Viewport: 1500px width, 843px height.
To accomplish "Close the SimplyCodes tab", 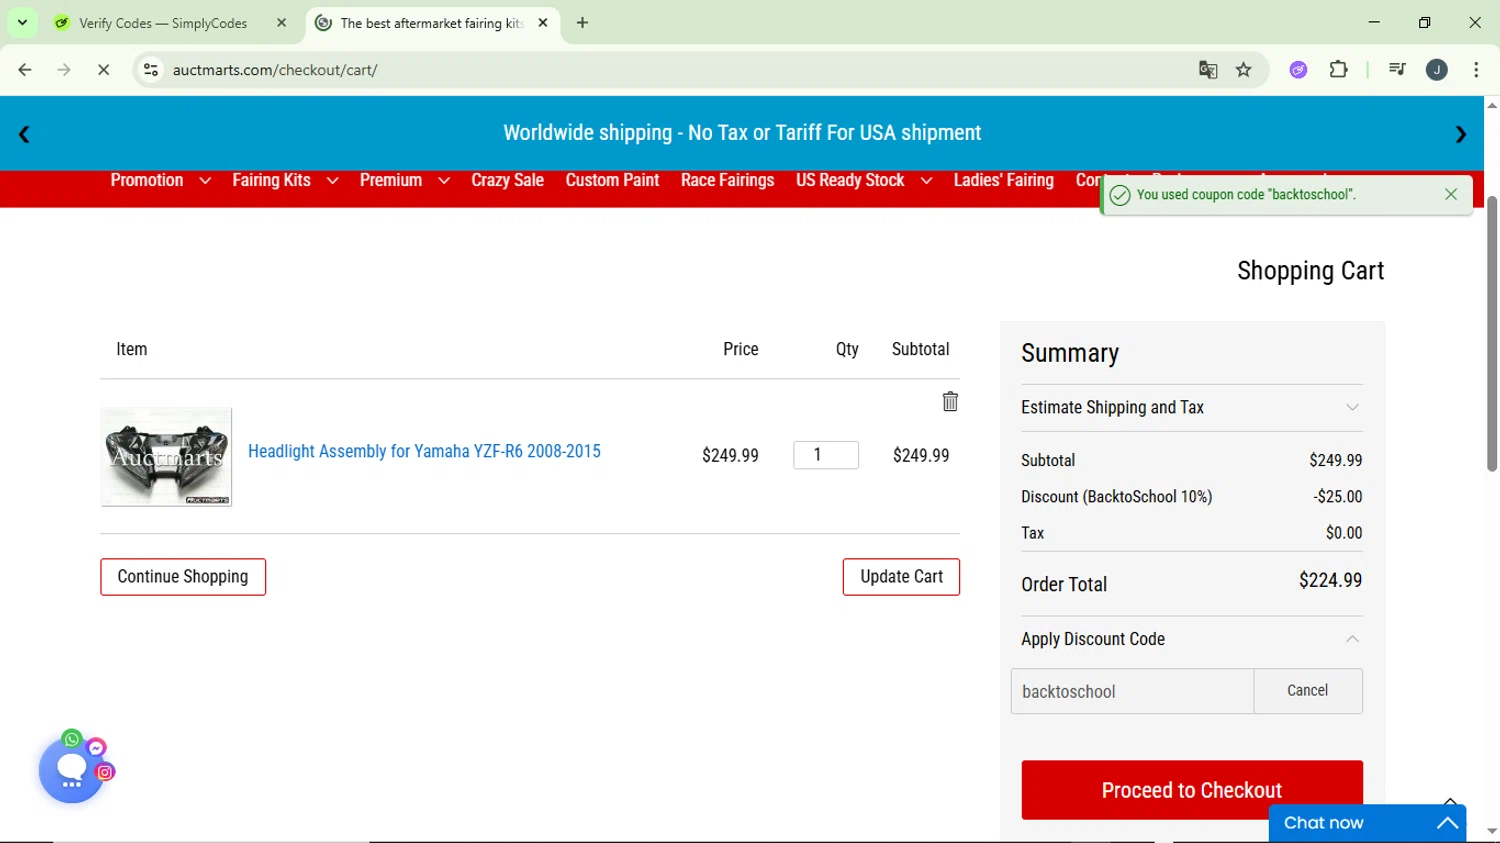I will click(x=281, y=22).
